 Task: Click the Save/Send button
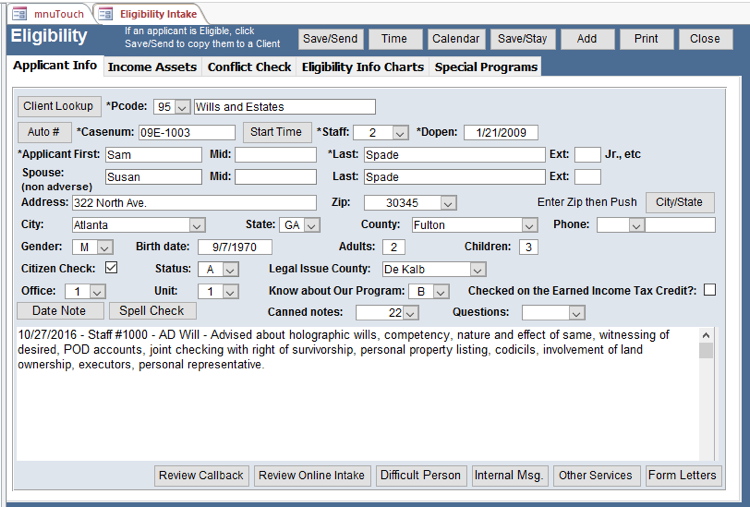coord(330,39)
